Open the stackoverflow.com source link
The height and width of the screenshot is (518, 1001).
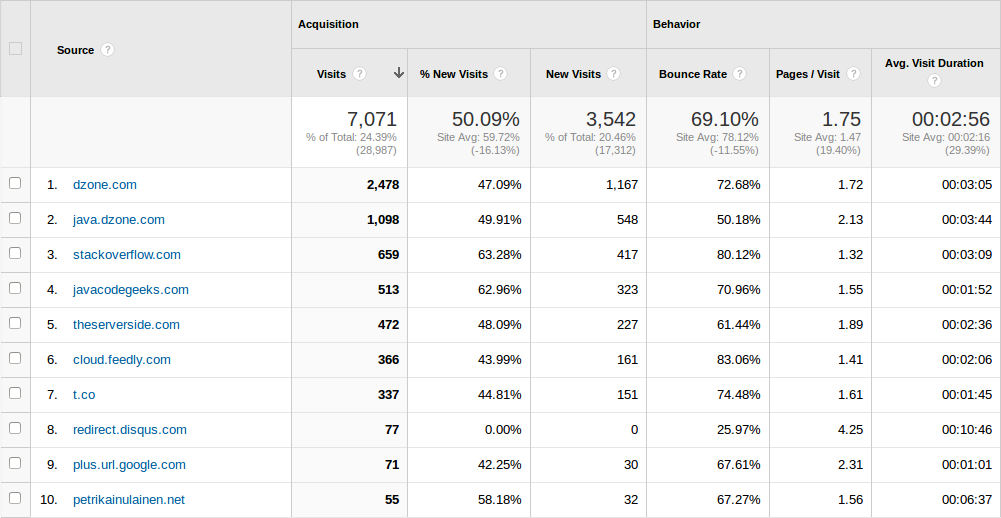127,255
